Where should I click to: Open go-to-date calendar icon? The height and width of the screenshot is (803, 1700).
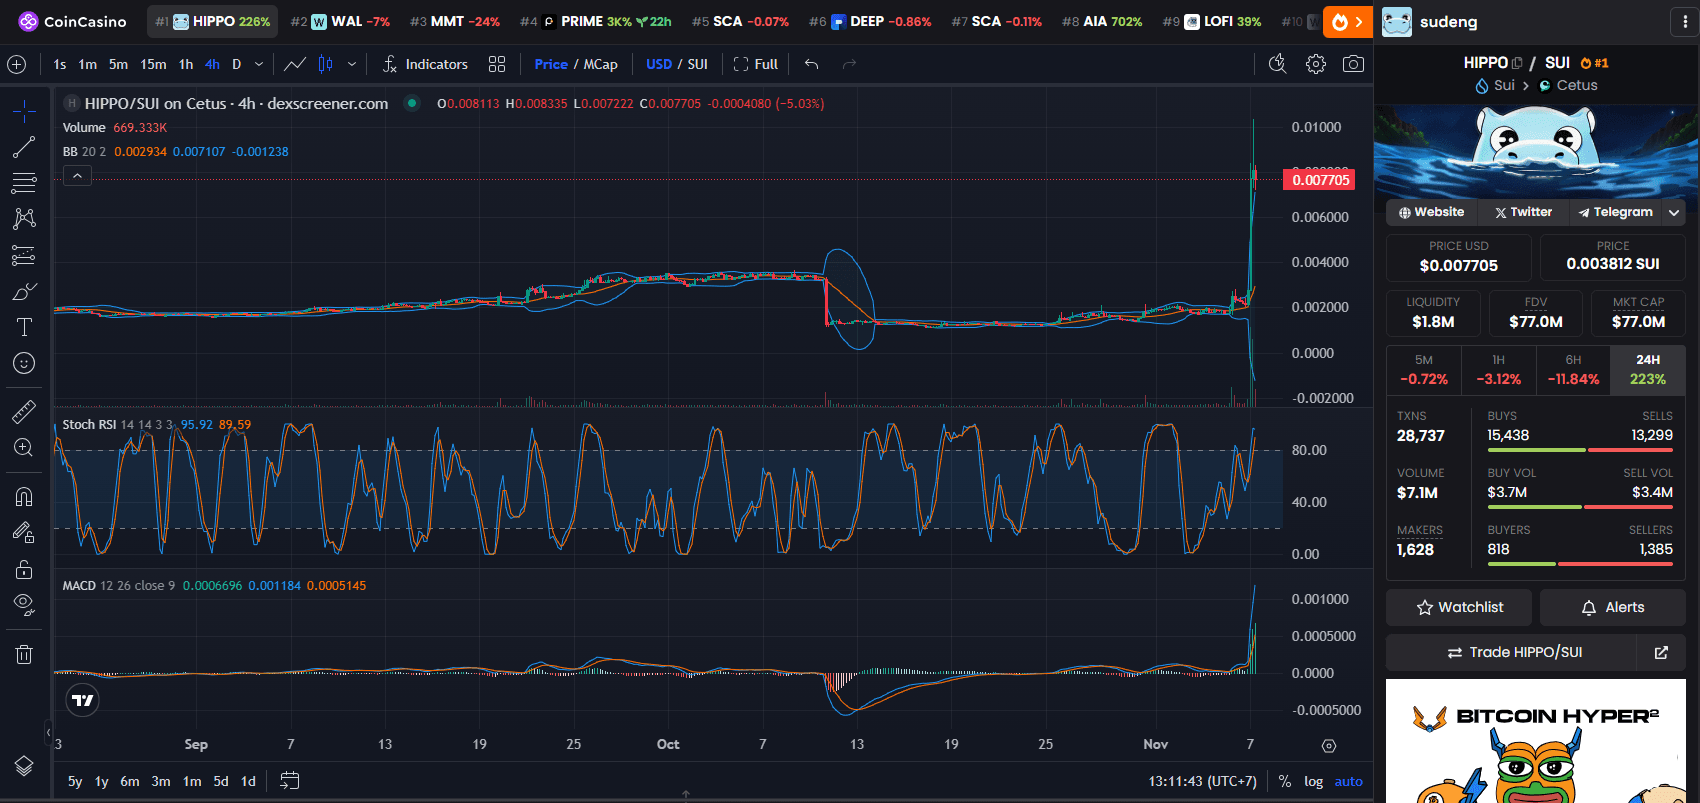pos(289,781)
